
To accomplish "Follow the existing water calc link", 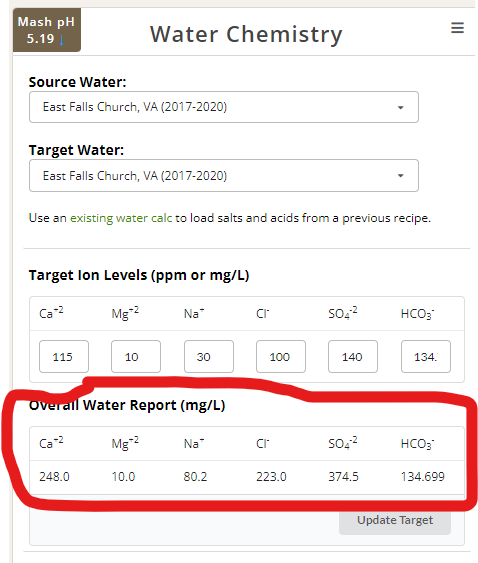I will (121, 218).
